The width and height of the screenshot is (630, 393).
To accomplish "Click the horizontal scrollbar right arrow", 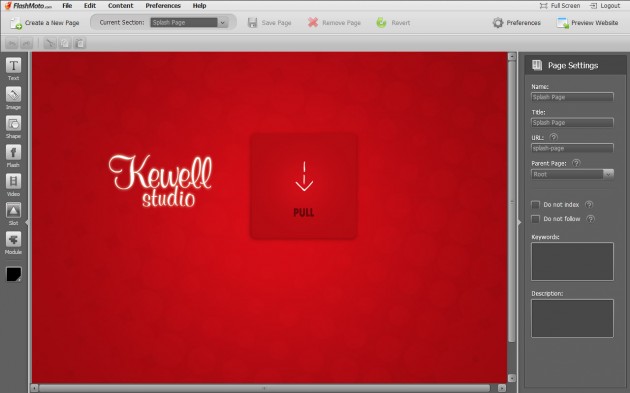I will coord(502,388).
